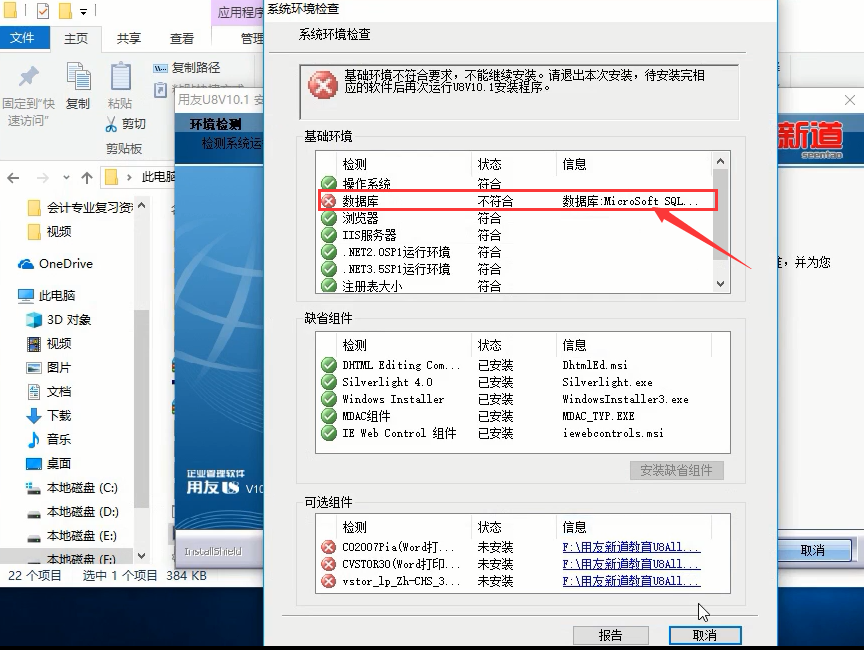The width and height of the screenshot is (864, 650).
Task: Click the check icon for .NET2.0SP1运行环境
Action: 329,252
